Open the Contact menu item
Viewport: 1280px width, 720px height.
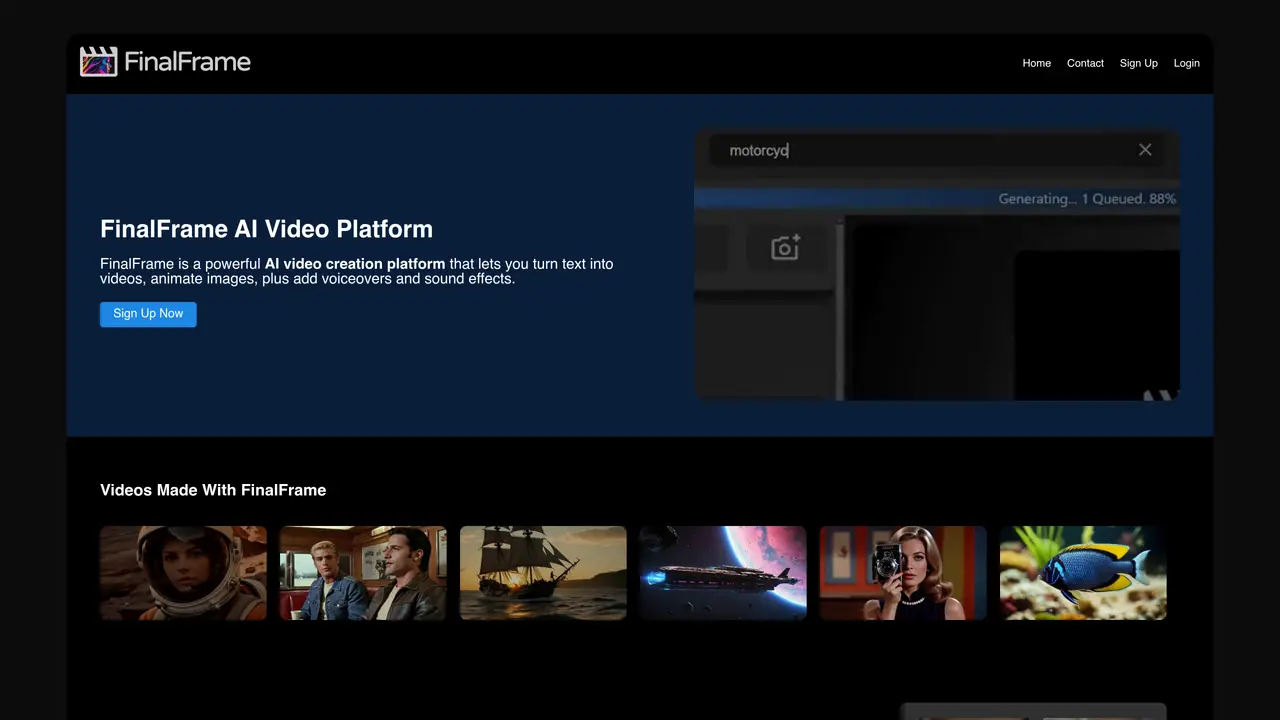(x=1085, y=63)
